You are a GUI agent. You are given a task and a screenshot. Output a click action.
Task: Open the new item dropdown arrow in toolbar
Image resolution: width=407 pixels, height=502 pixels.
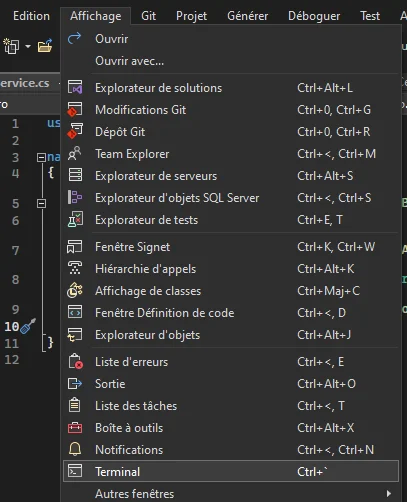28,46
